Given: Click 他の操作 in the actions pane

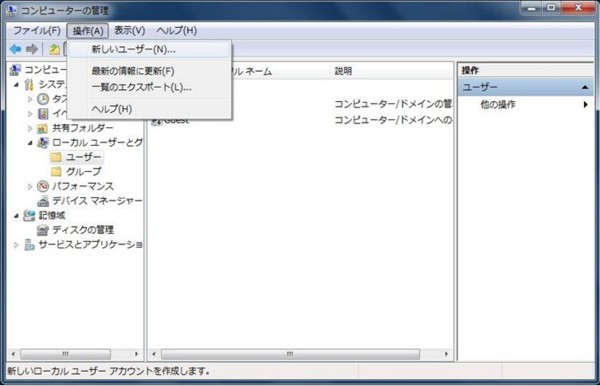Looking at the screenshot, I should (497, 104).
